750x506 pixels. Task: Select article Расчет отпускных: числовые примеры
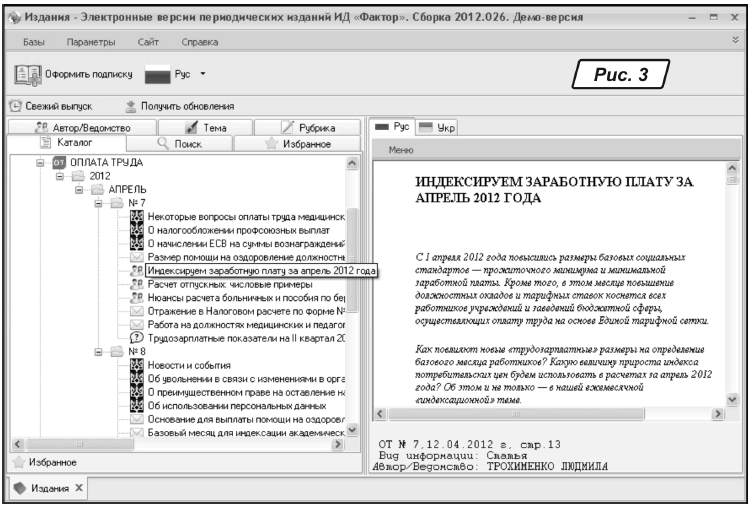tap(229, 284)
